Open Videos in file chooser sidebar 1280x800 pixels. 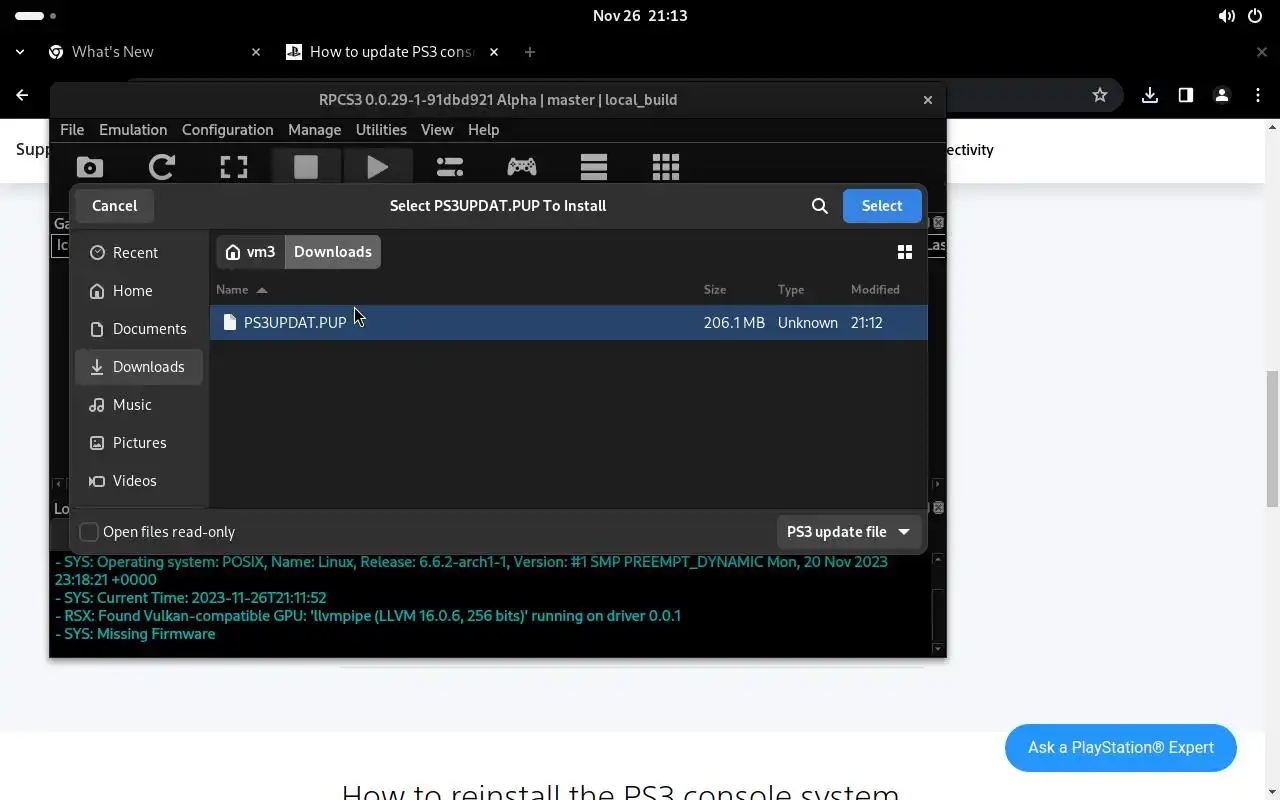pyautogui.click(x=140, y=481)
